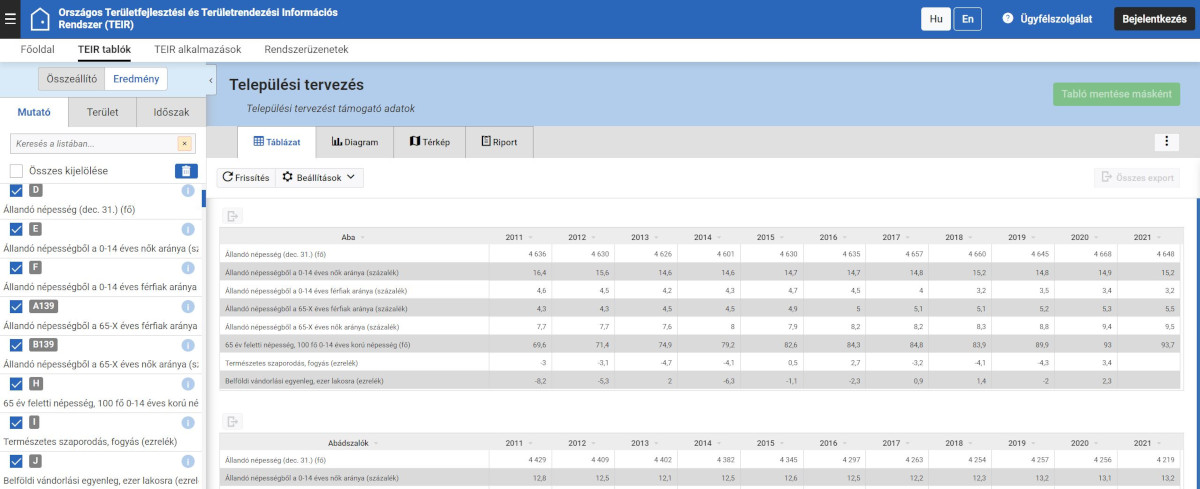1200x489 pixels.
Task: Show info for indicator D
Action: tap(187, 191)
